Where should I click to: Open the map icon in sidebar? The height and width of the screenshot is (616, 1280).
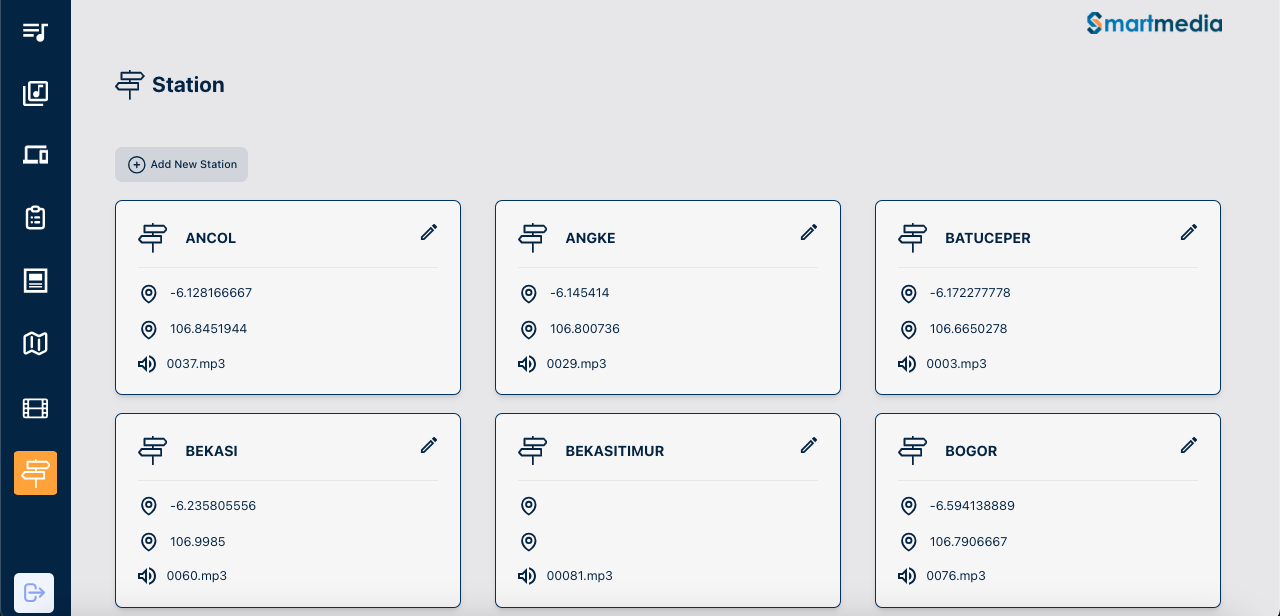pos(35,344)
